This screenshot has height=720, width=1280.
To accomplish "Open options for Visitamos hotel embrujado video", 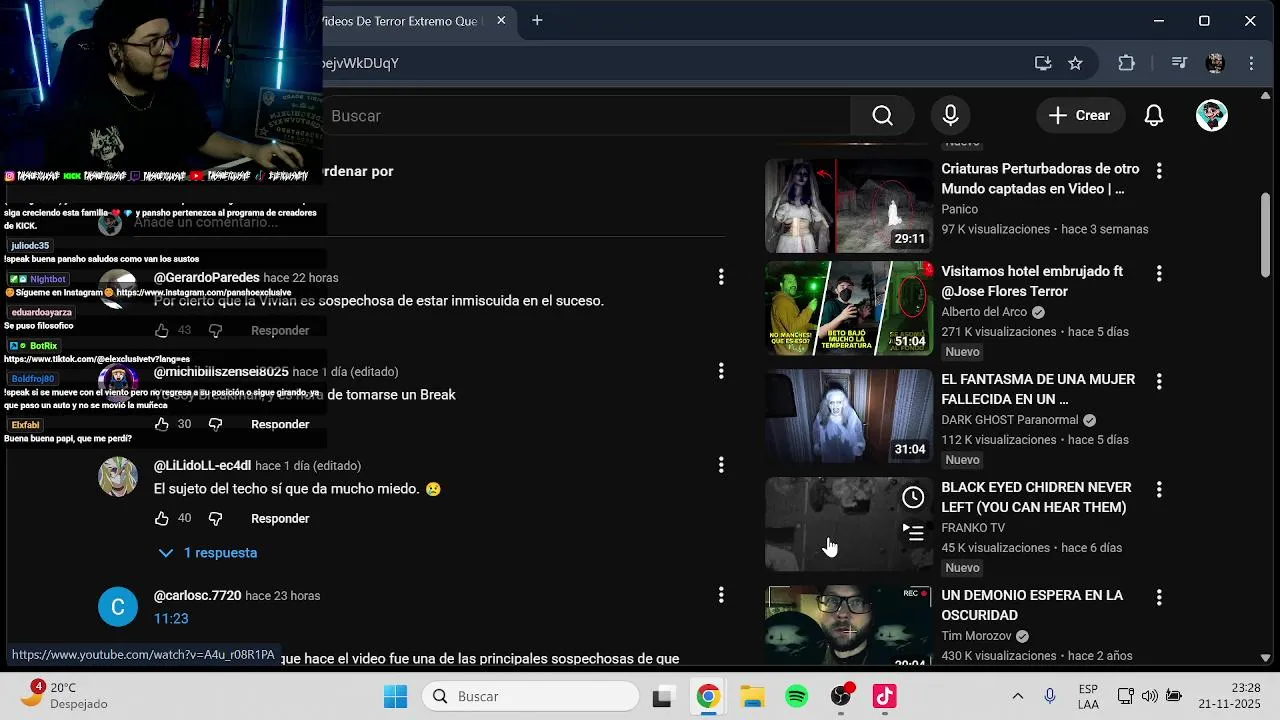I will click(1159, 273).
